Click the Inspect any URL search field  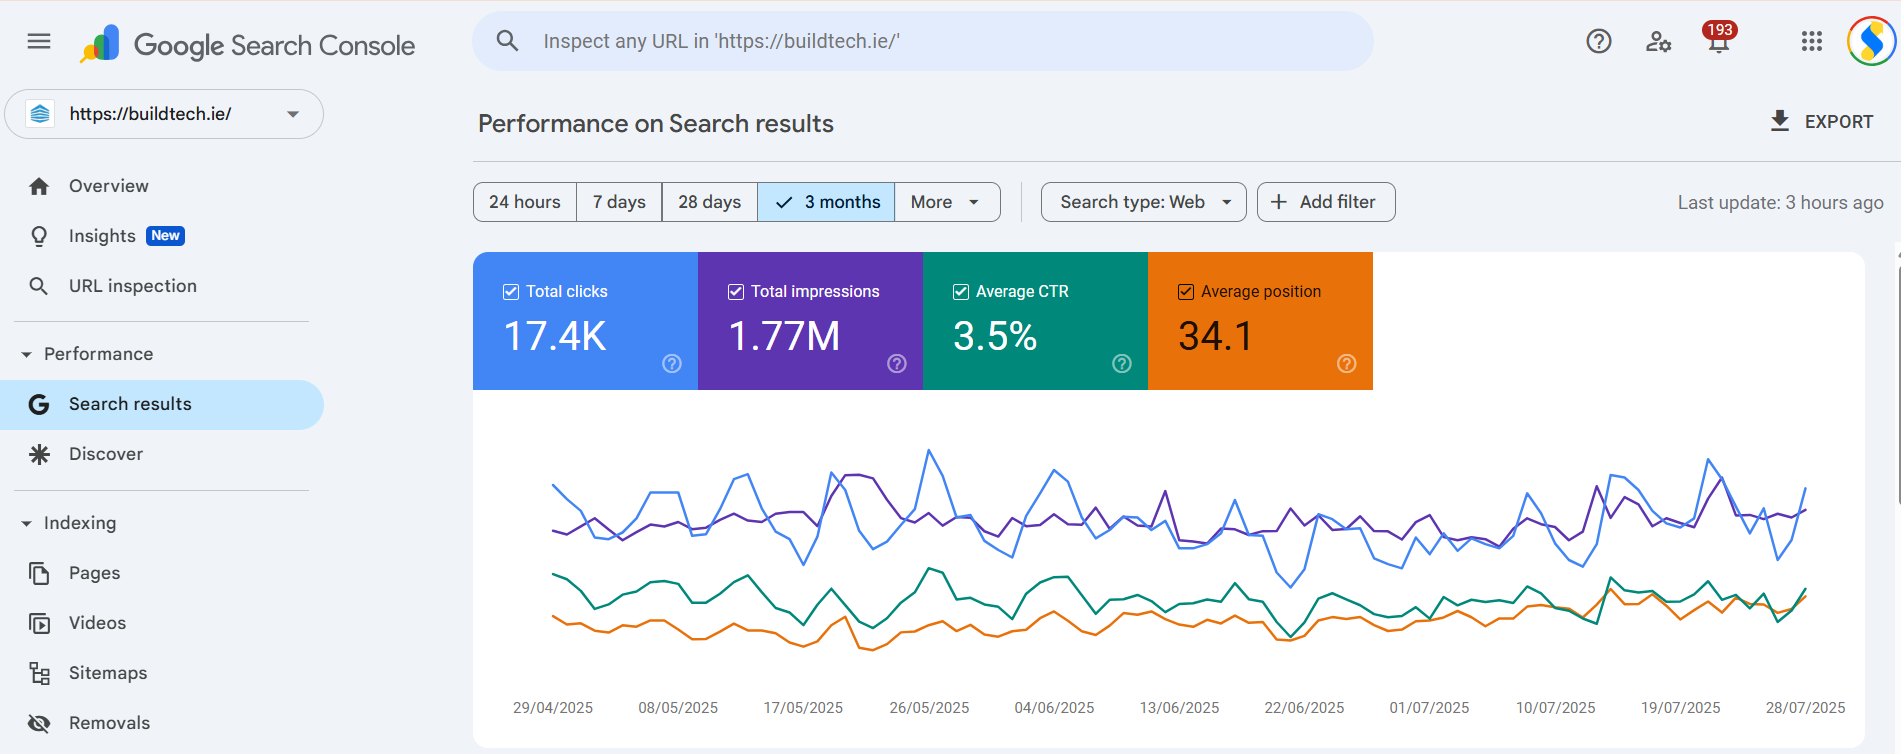pyautogui.click(x=920, y=41)
